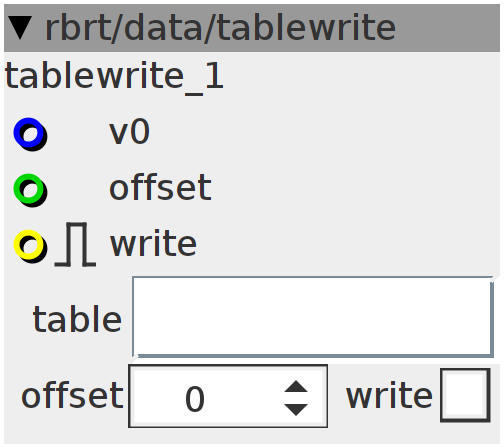Click the offset value field showing 0
Screen dimensions: 504x448
click(206, 396)
